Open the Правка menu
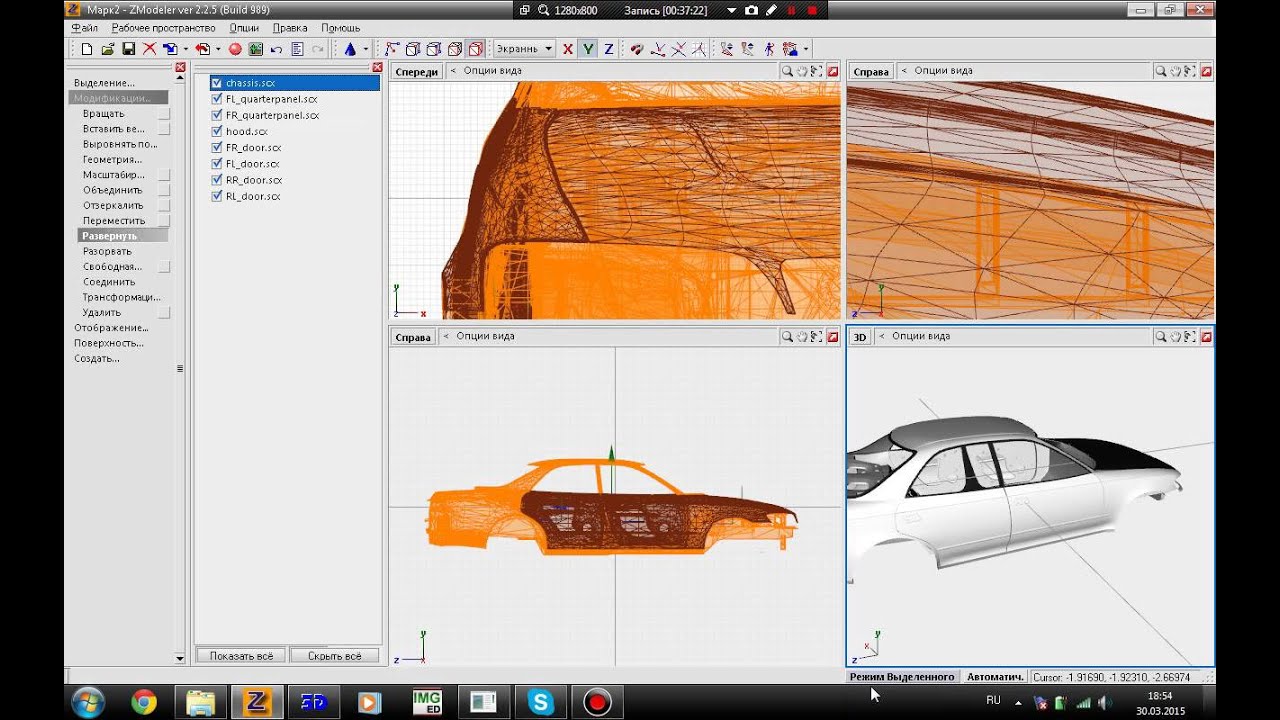Screen dimensions: 1280x720 pos(290,28)
